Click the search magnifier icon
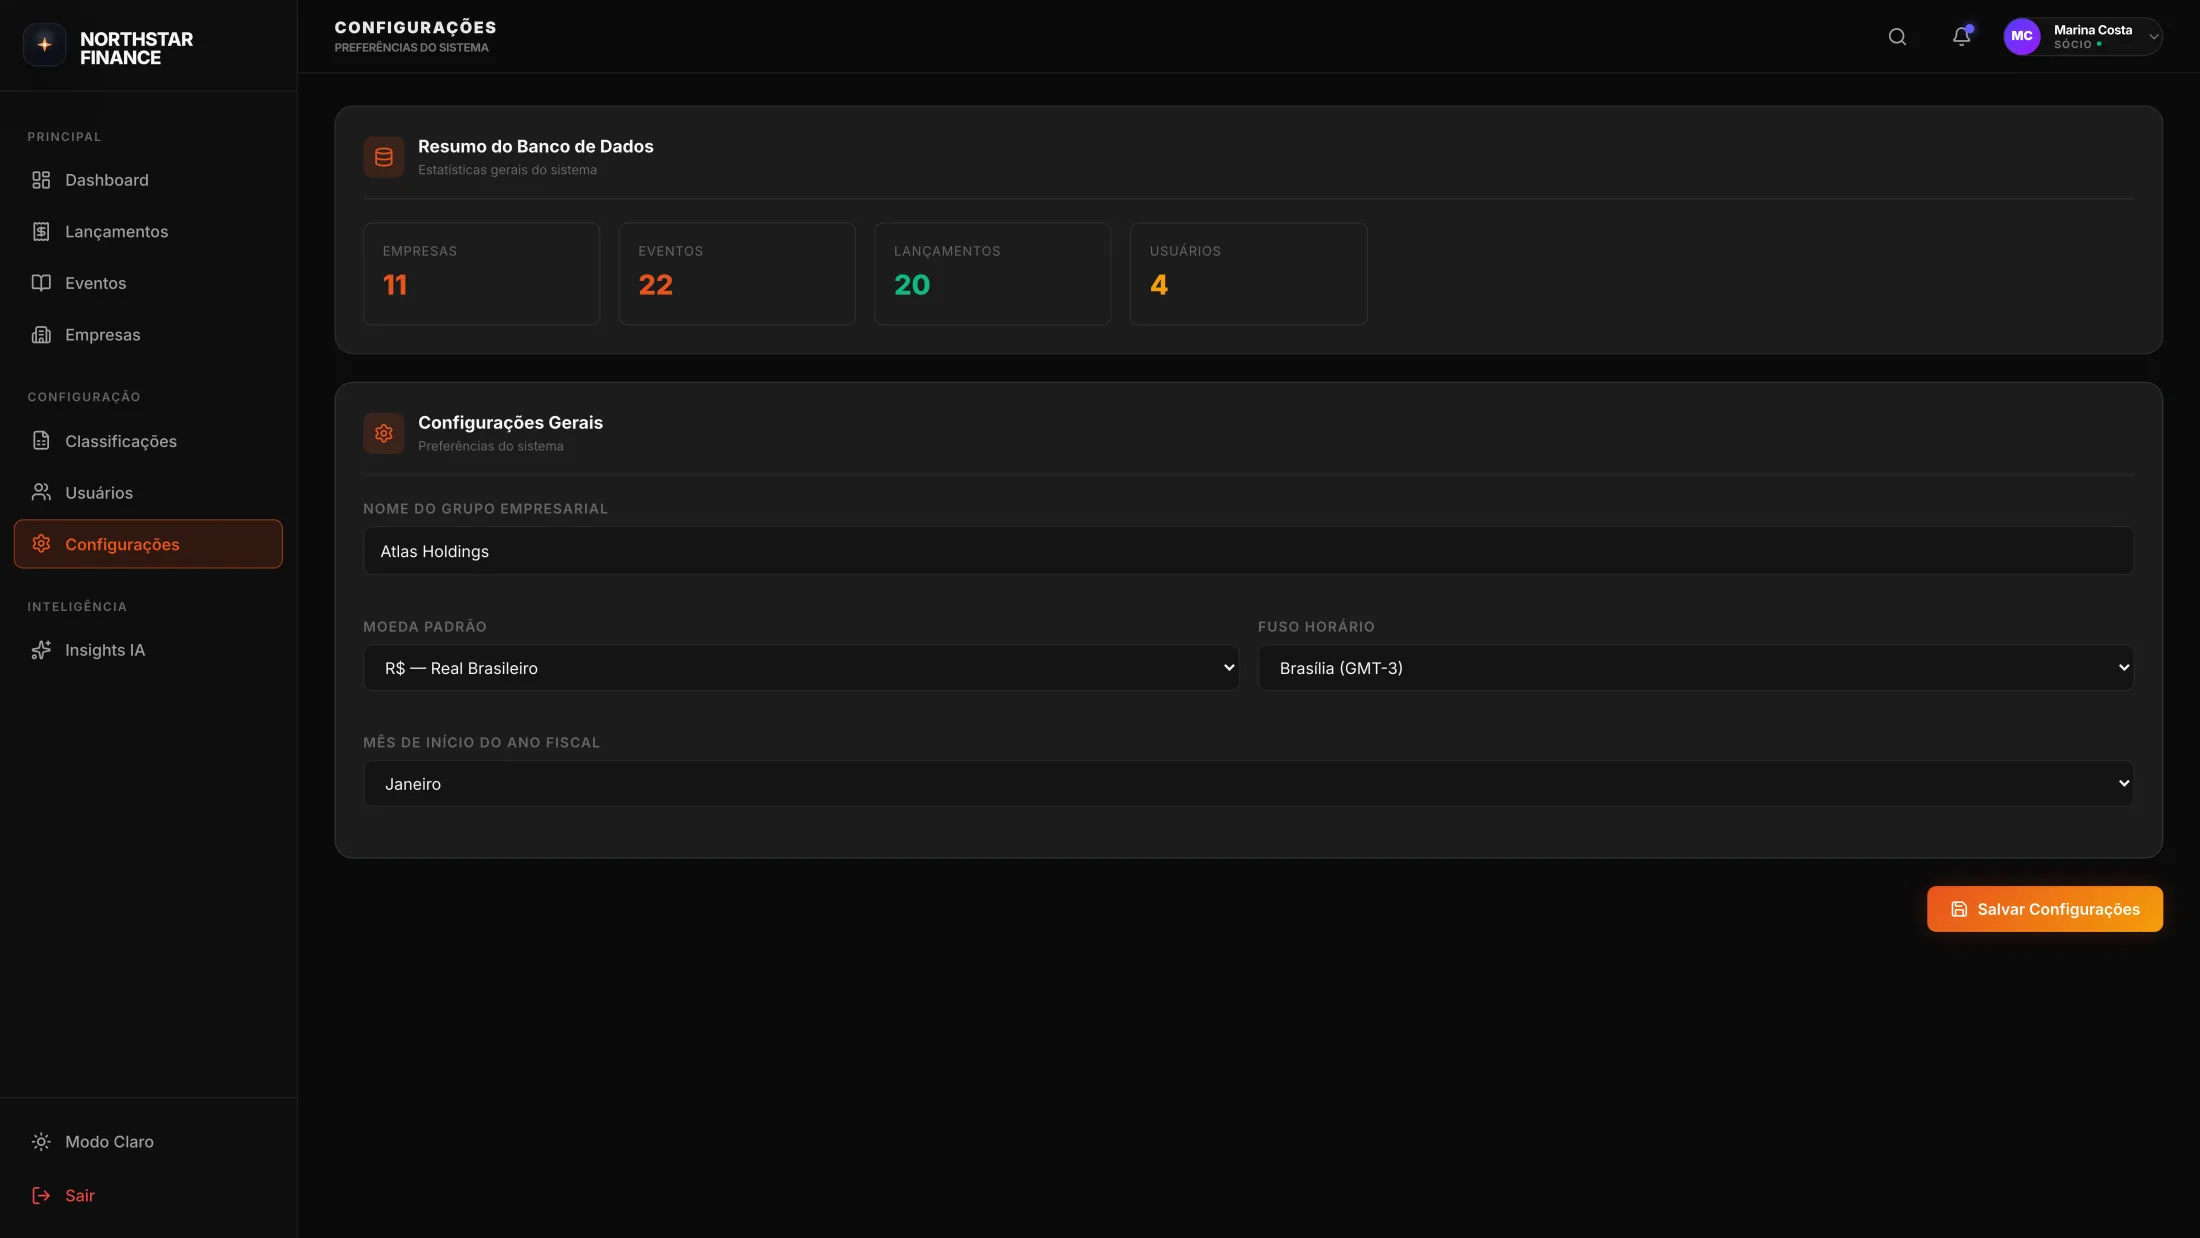Screen dimensions: 2200x1238 coord(1897,37)
